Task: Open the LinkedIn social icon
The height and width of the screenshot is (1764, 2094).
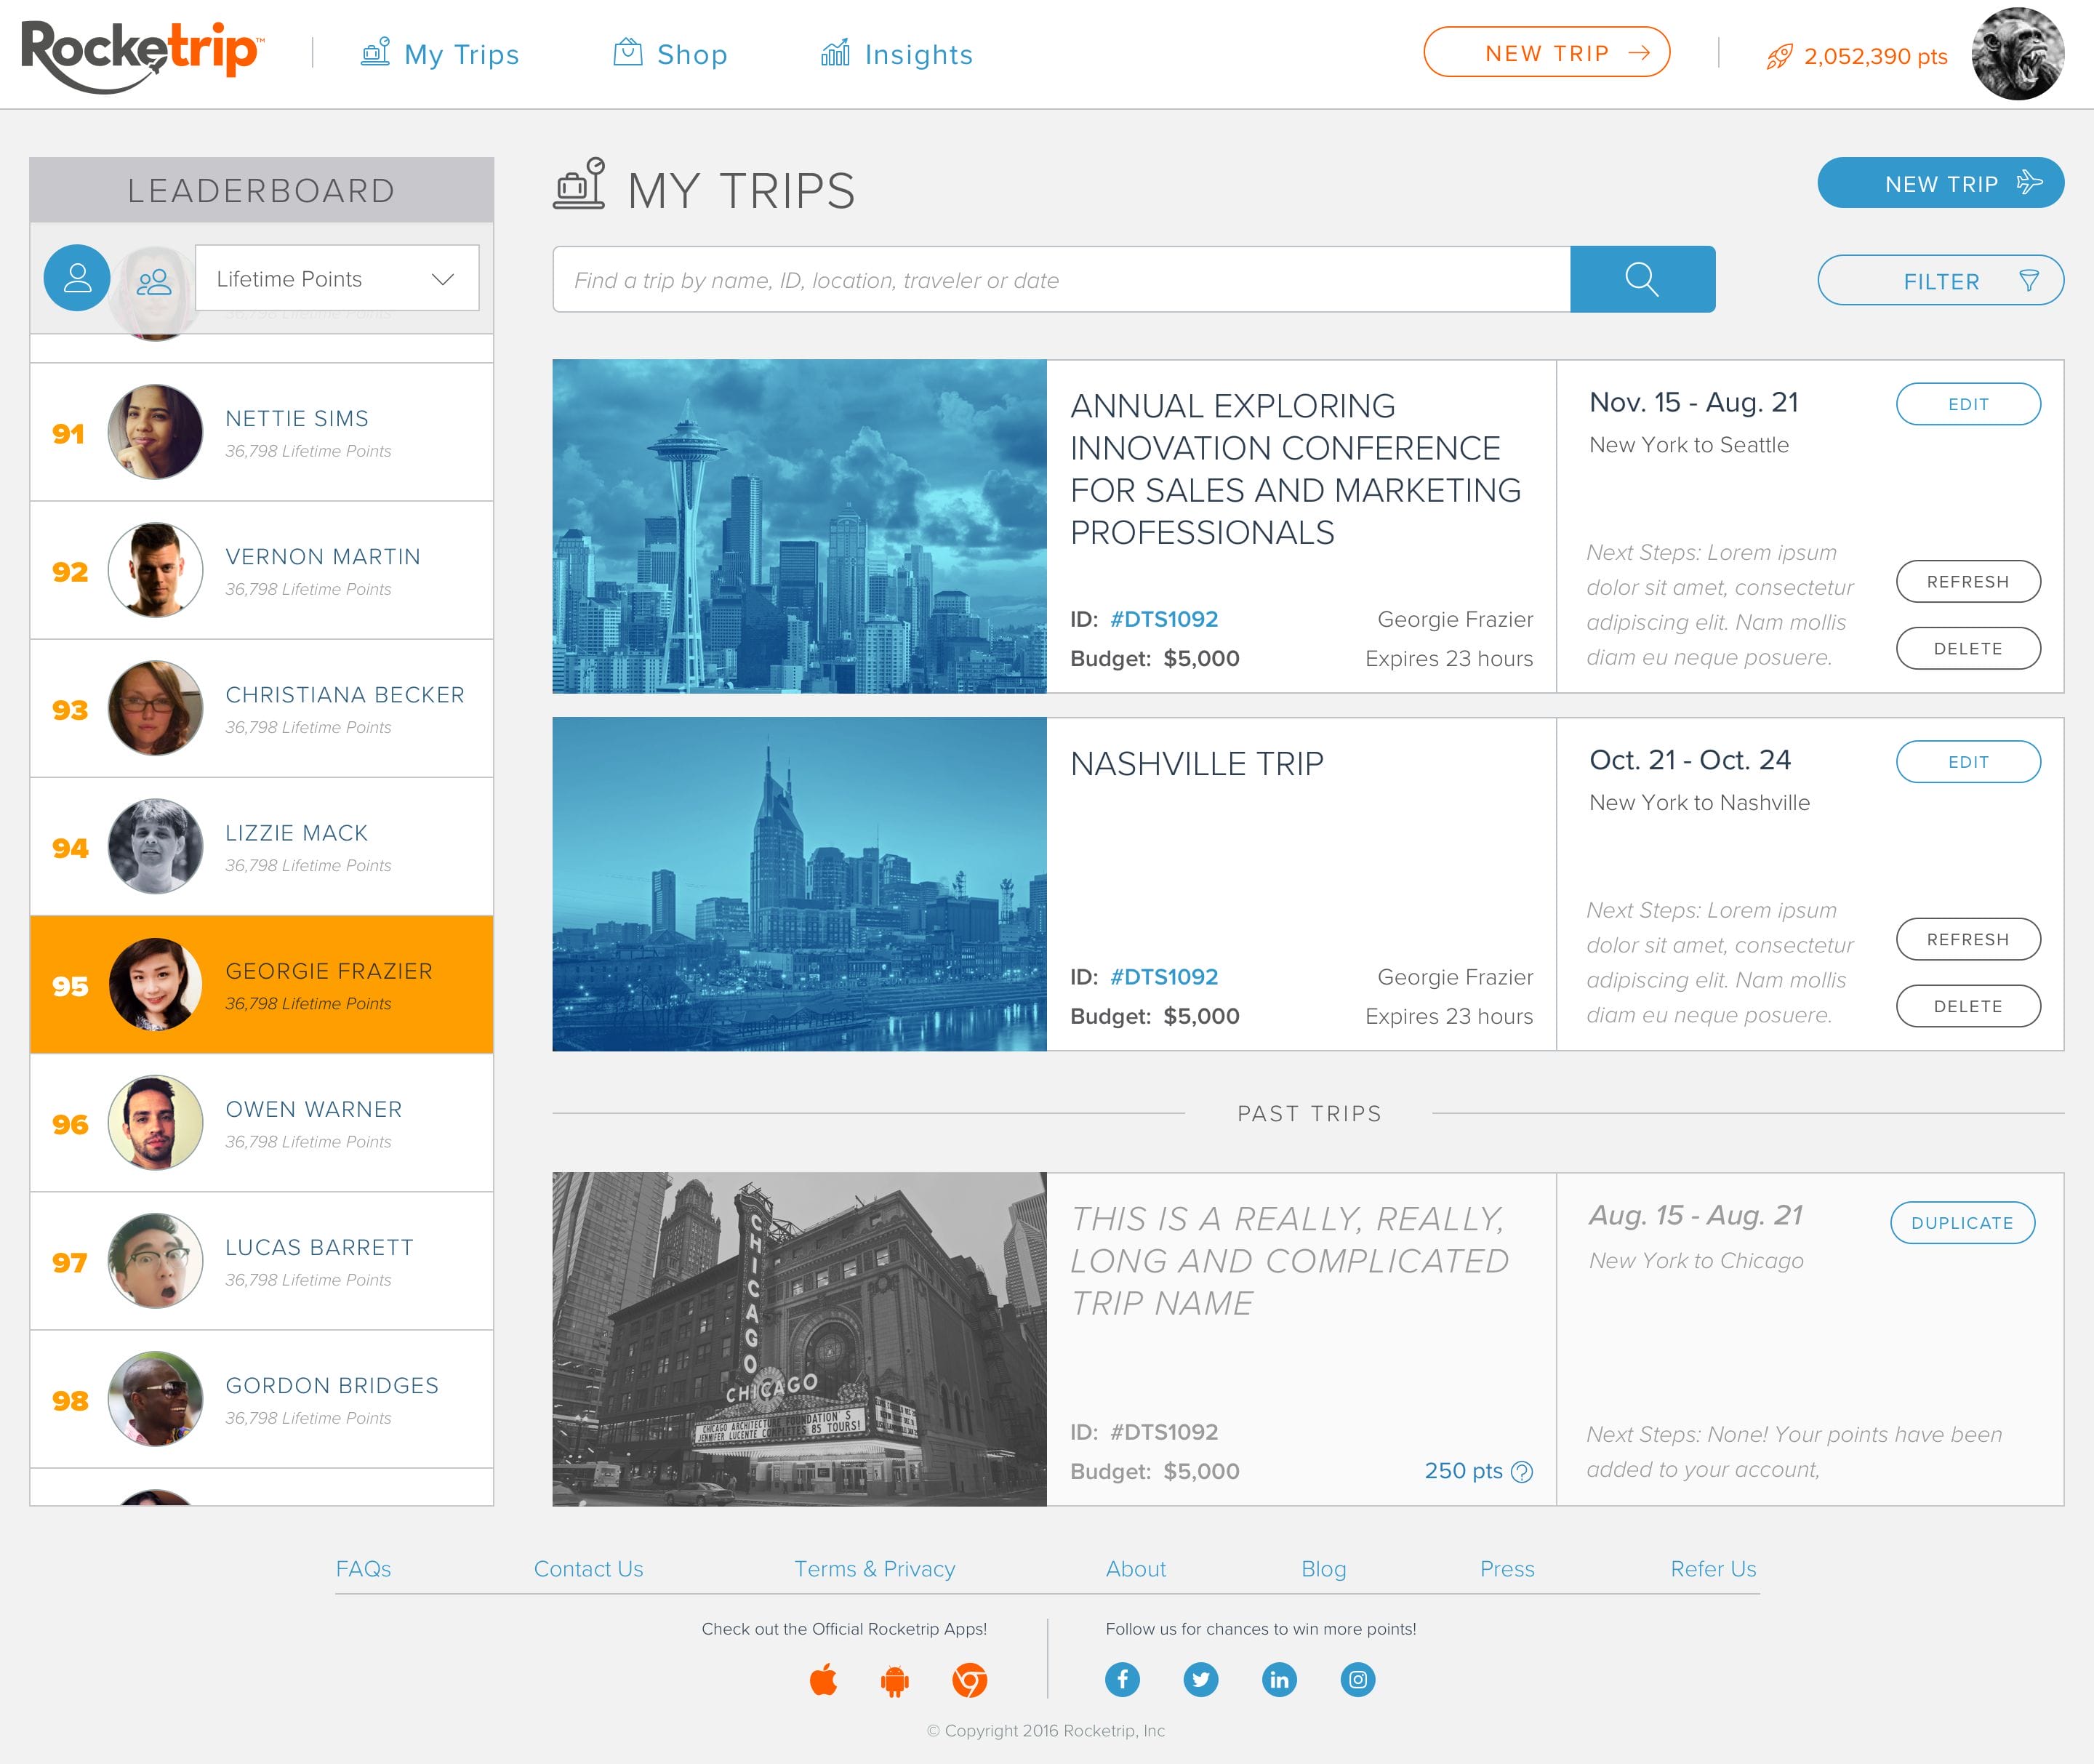Action: [x=1279, y=1679]
